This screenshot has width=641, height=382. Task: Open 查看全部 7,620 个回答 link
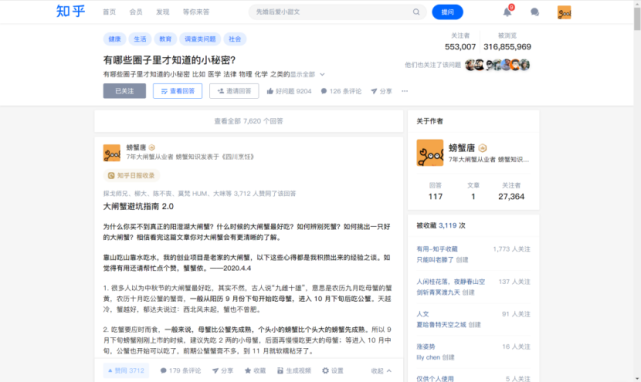click(249, 121)
